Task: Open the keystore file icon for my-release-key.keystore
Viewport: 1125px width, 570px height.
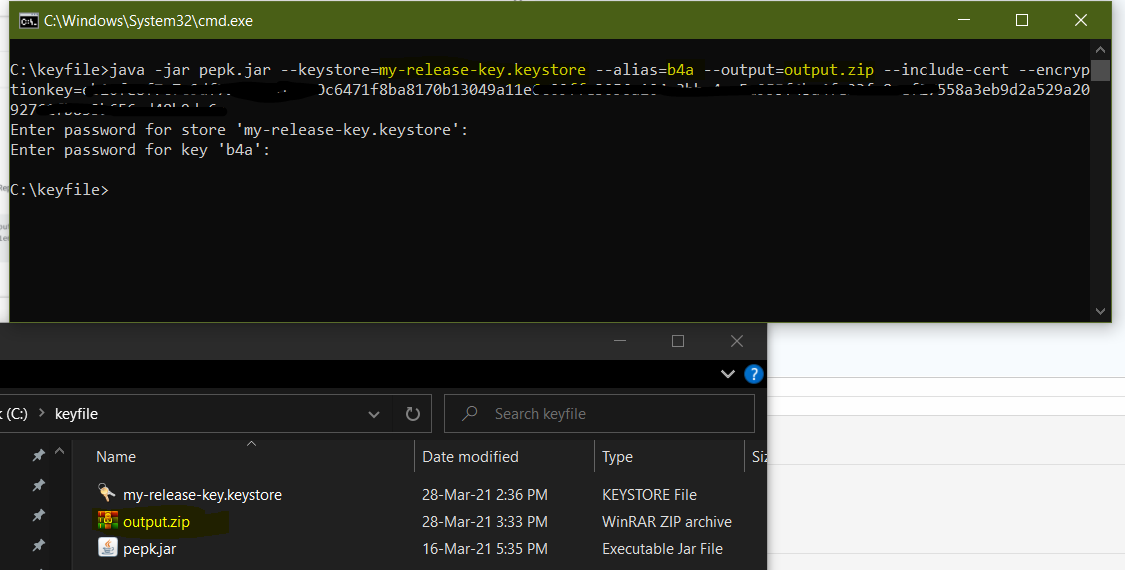Action: coord(107,493)
